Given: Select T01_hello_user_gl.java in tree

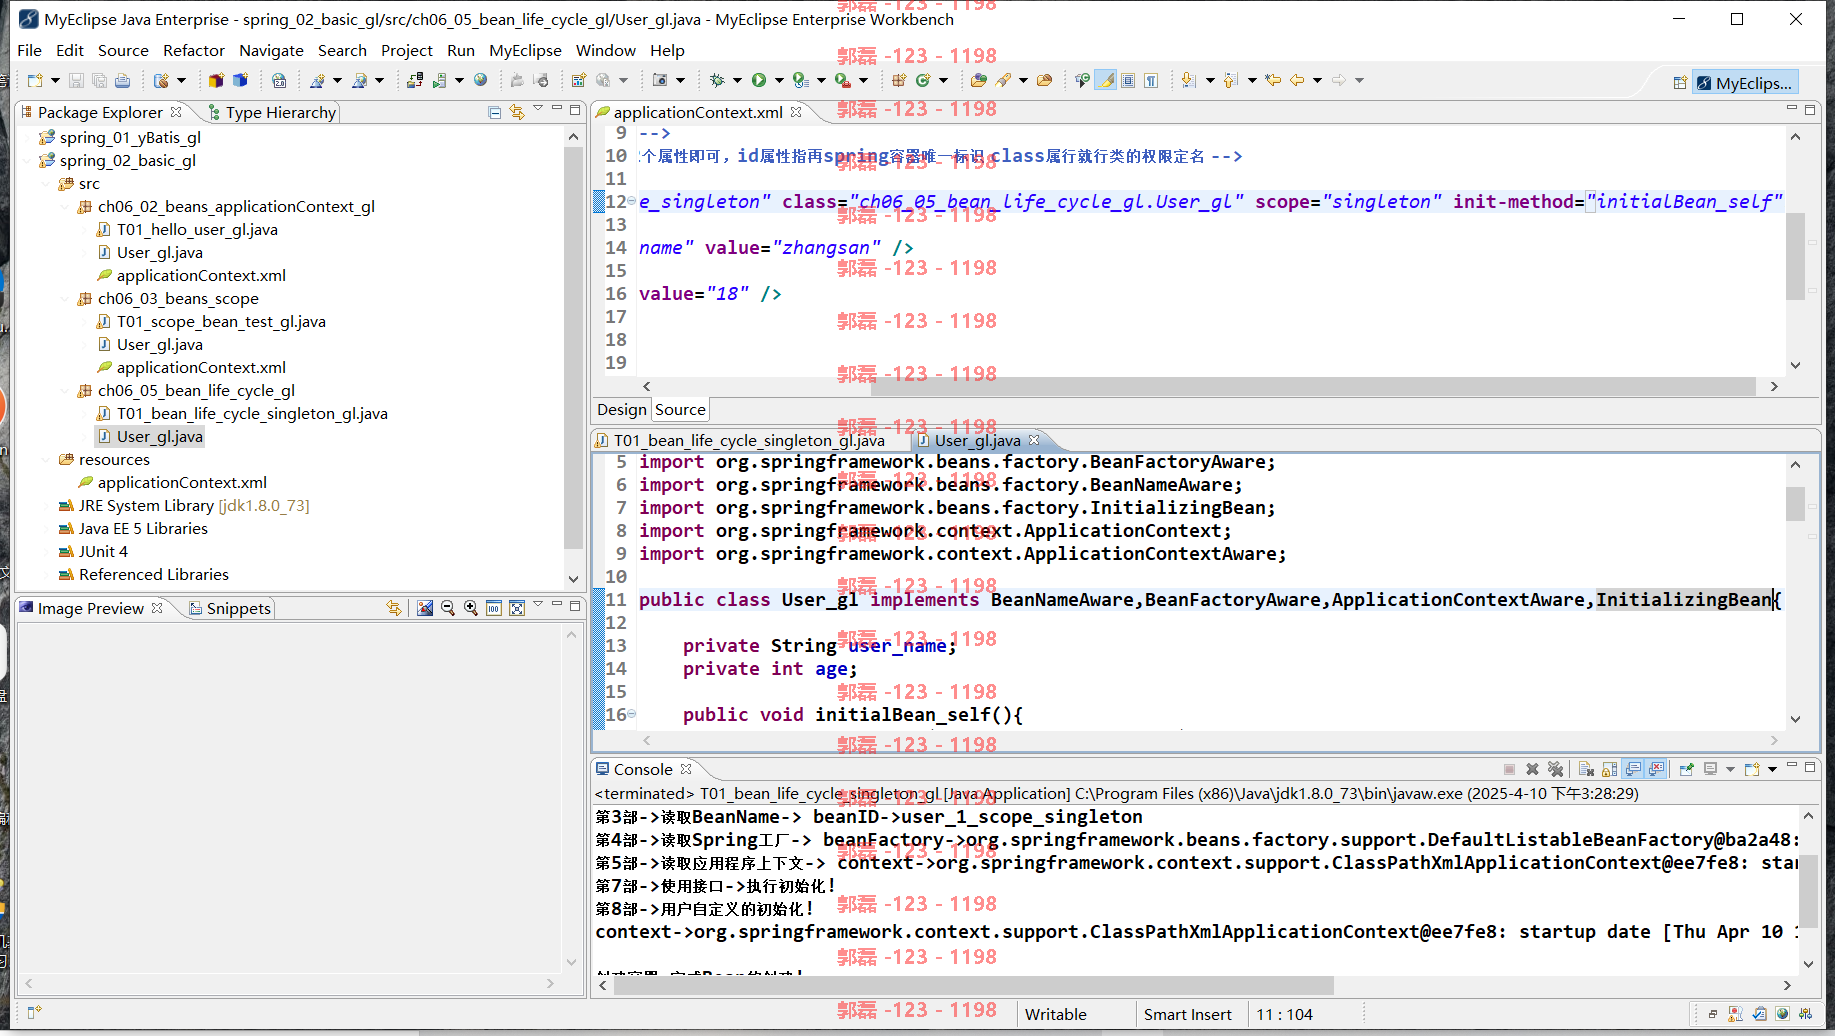Looking at the screenshot, I should point(197,230).
